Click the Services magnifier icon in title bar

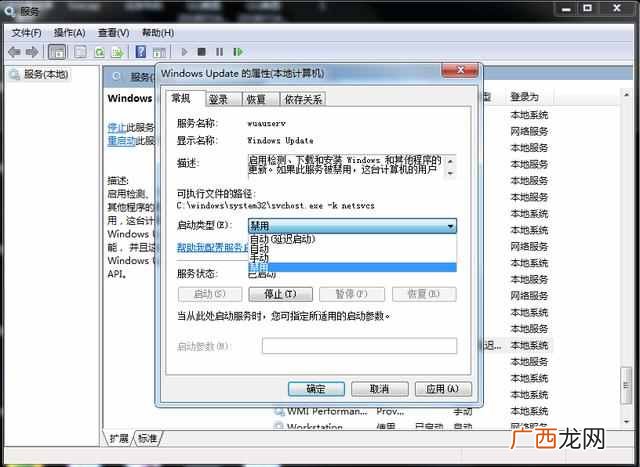tap(9, 11)
